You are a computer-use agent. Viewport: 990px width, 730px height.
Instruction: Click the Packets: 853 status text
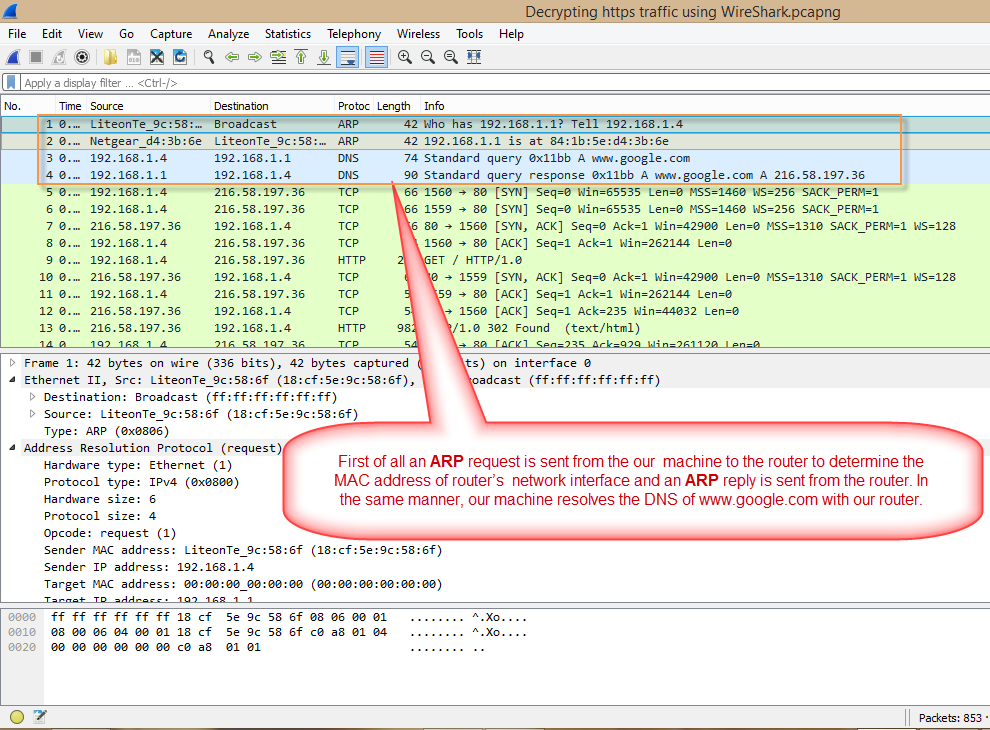point(950,718)
